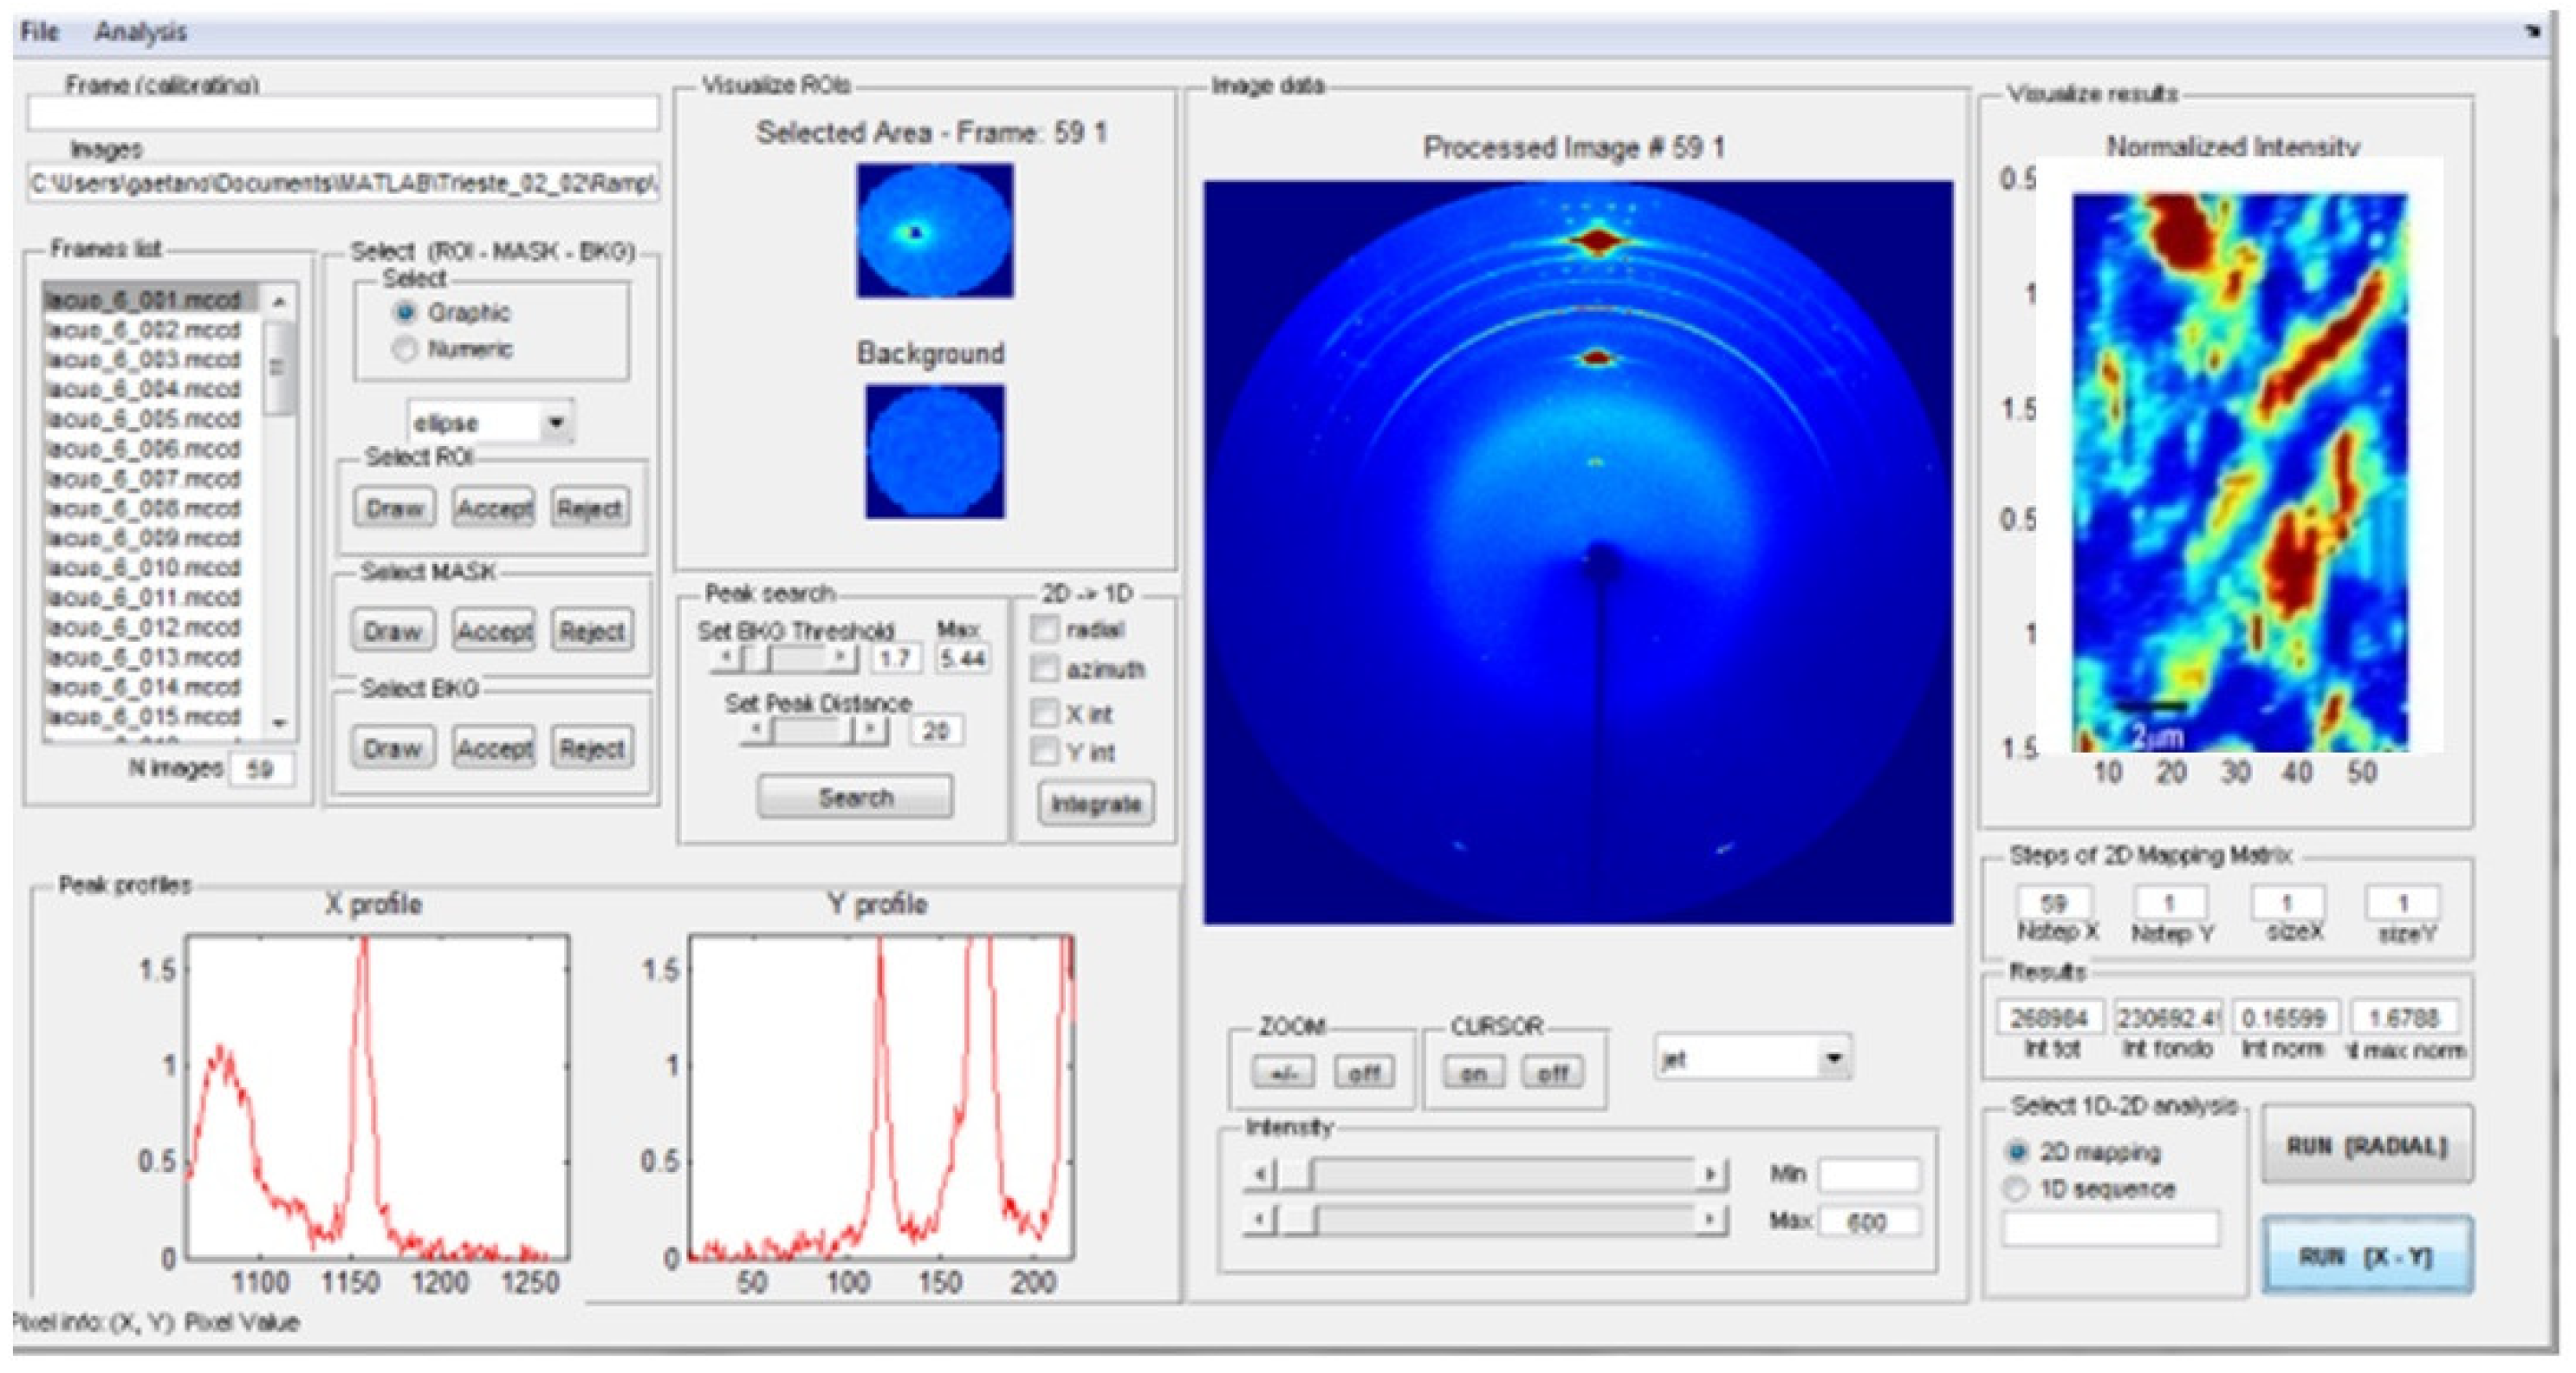Click the Selected Area thumbnail image
The height and width of the screenshot is (1373, 2576).
935,231
